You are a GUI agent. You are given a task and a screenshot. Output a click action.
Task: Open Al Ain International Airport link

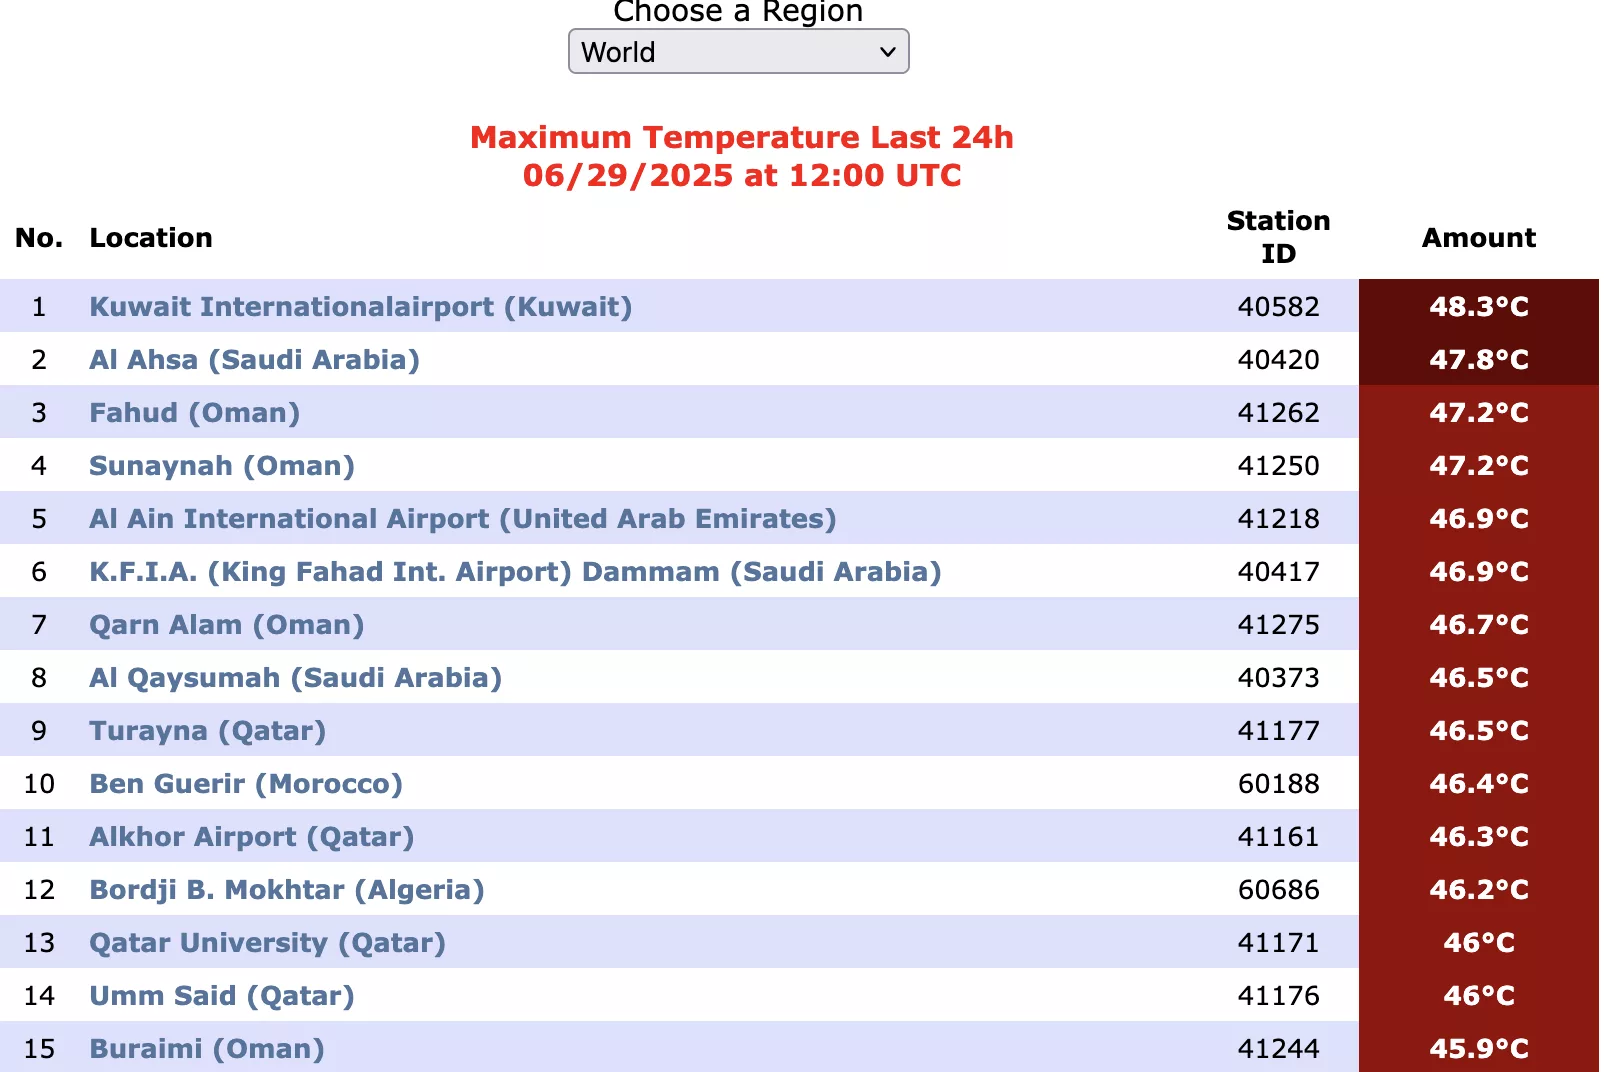(x=463, y=518)
